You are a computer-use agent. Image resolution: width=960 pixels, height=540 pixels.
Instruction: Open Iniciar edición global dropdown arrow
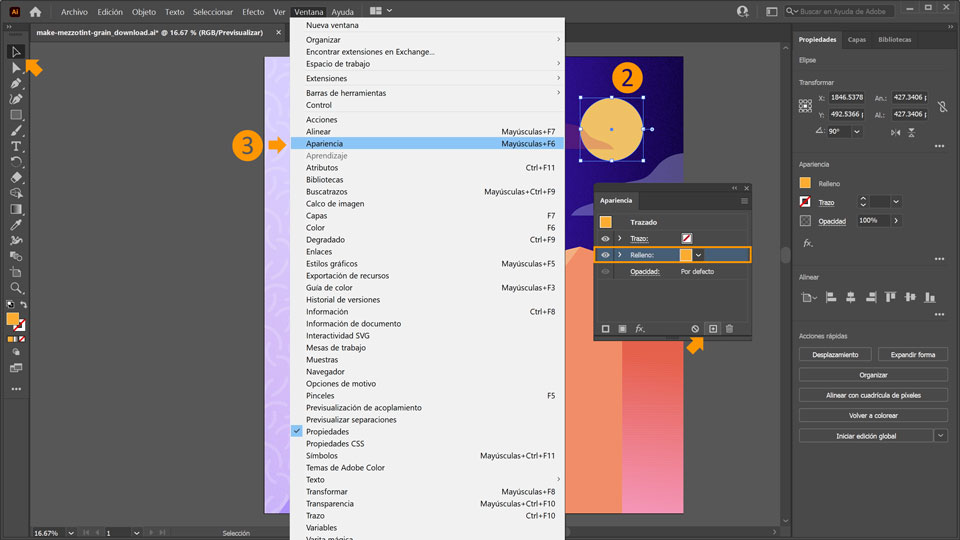tap(941, 435)
